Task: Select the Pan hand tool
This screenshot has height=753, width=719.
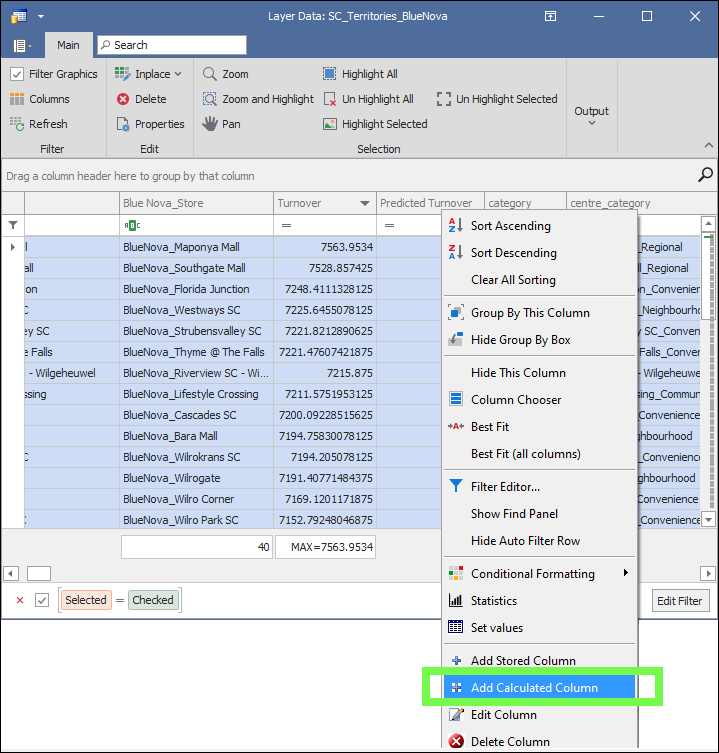Action: tap(210, 124)
